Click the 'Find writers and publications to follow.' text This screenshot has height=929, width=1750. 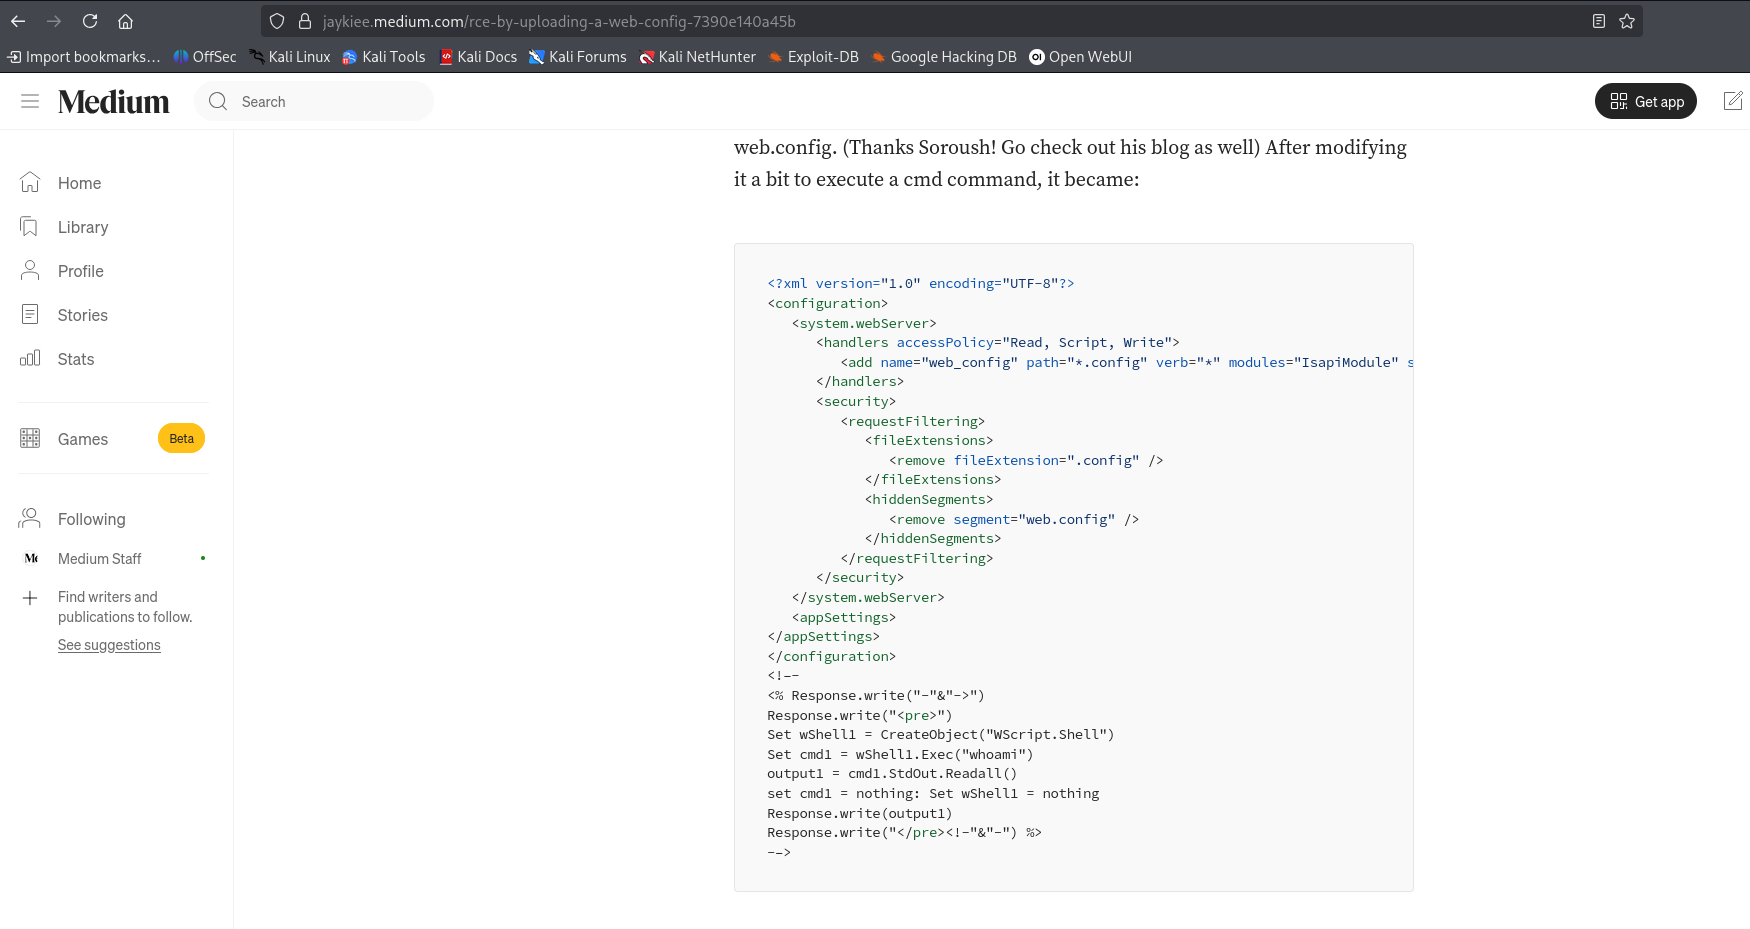pyautogui.click(x=125, y=607)
